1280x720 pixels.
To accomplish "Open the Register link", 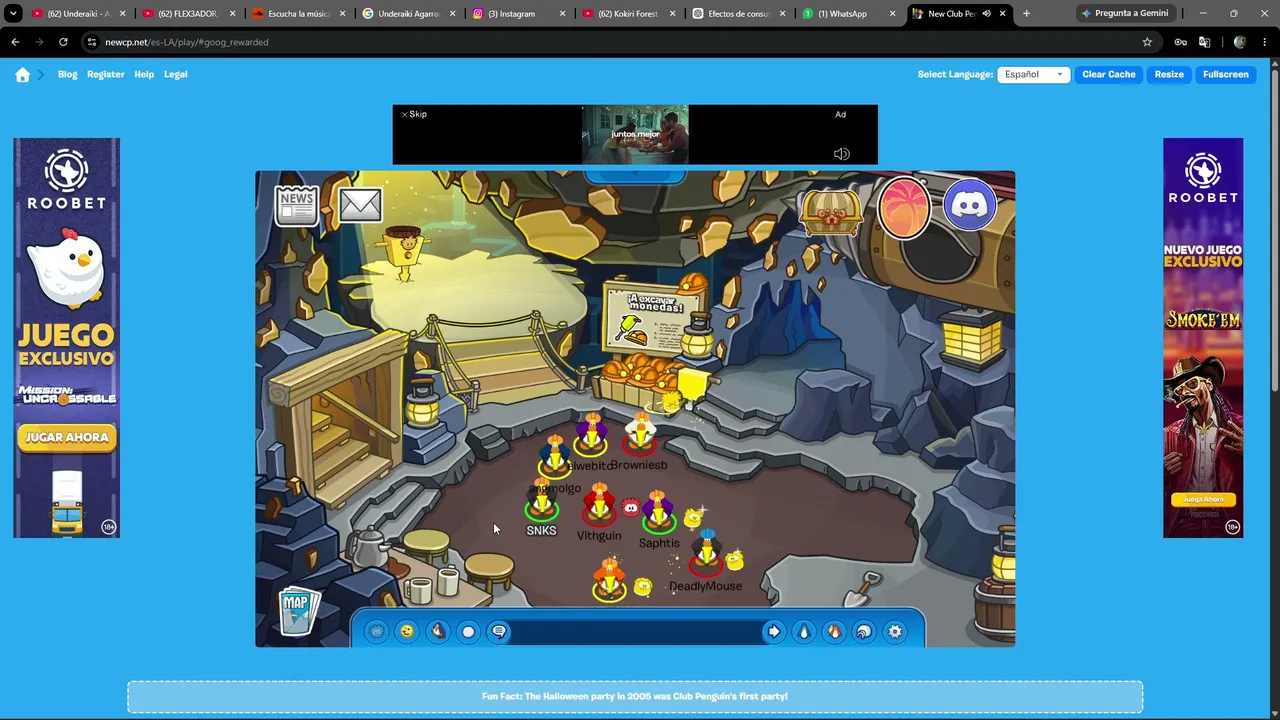I will [x=105, y=75].
